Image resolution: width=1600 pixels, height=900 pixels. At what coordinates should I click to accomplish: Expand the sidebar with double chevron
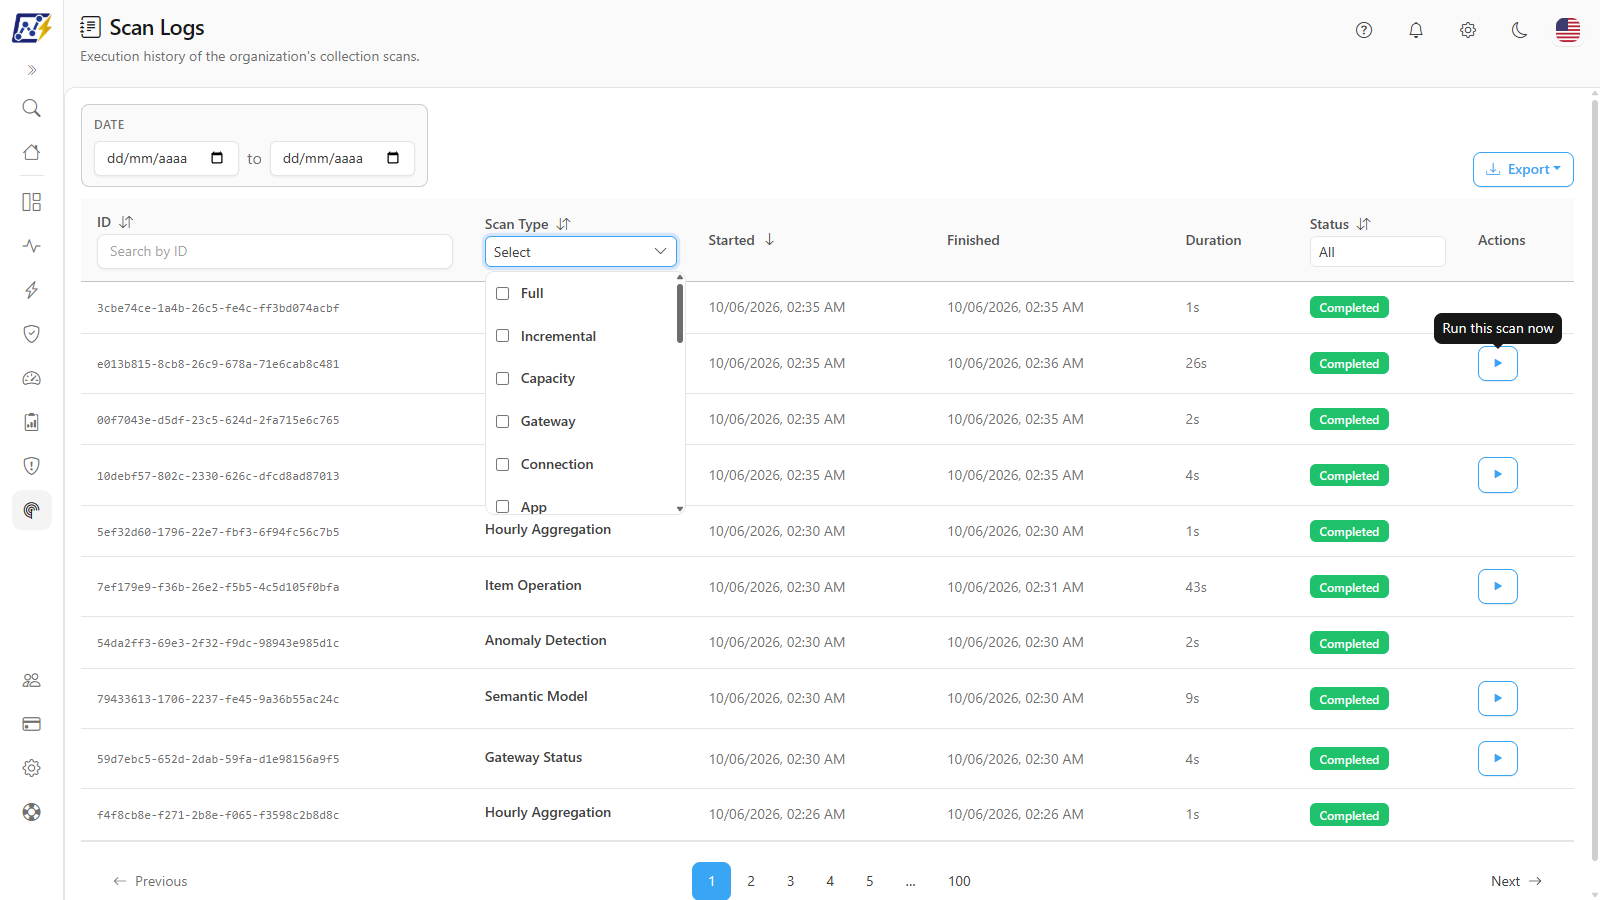(x=32, y=70)
